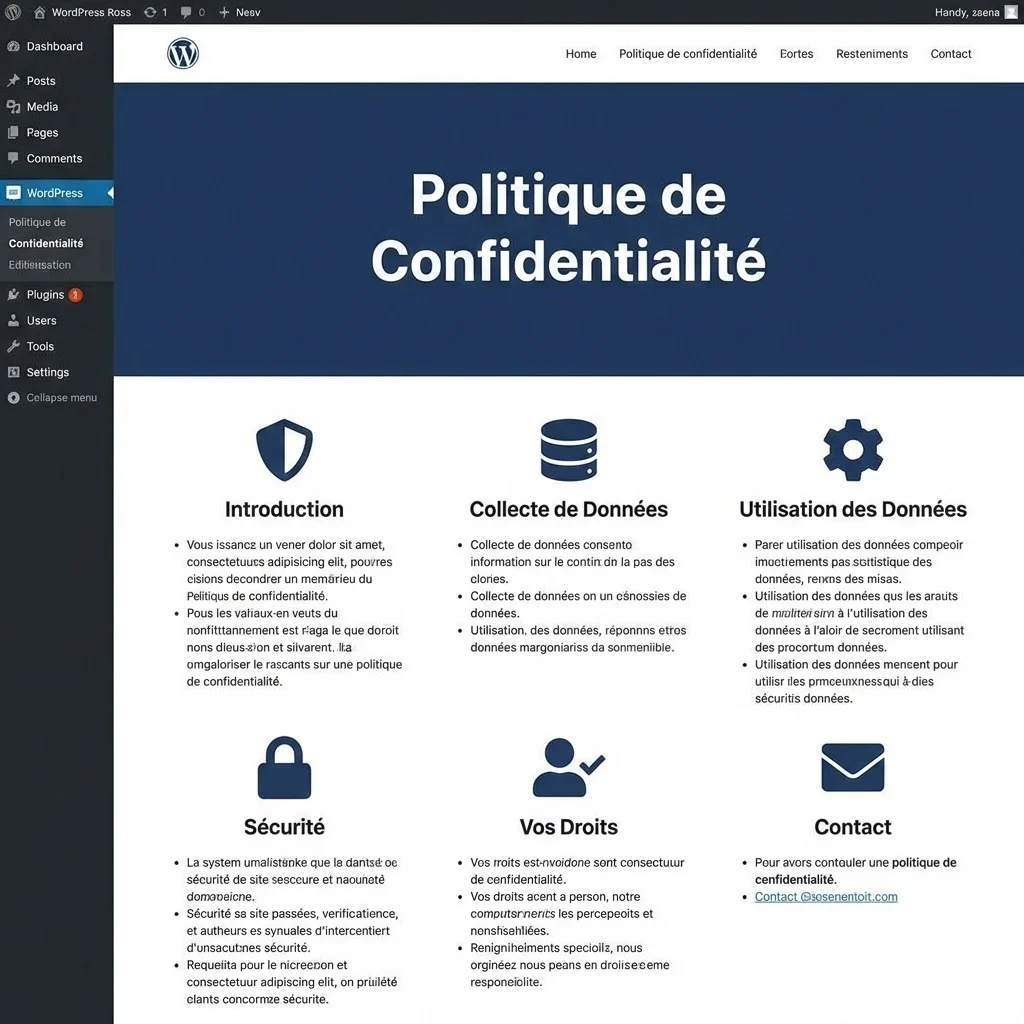Screen dimensions: 1024x1024
Task: Collapse the admin menu using Collapse menu
Action: tap(55, 397)
